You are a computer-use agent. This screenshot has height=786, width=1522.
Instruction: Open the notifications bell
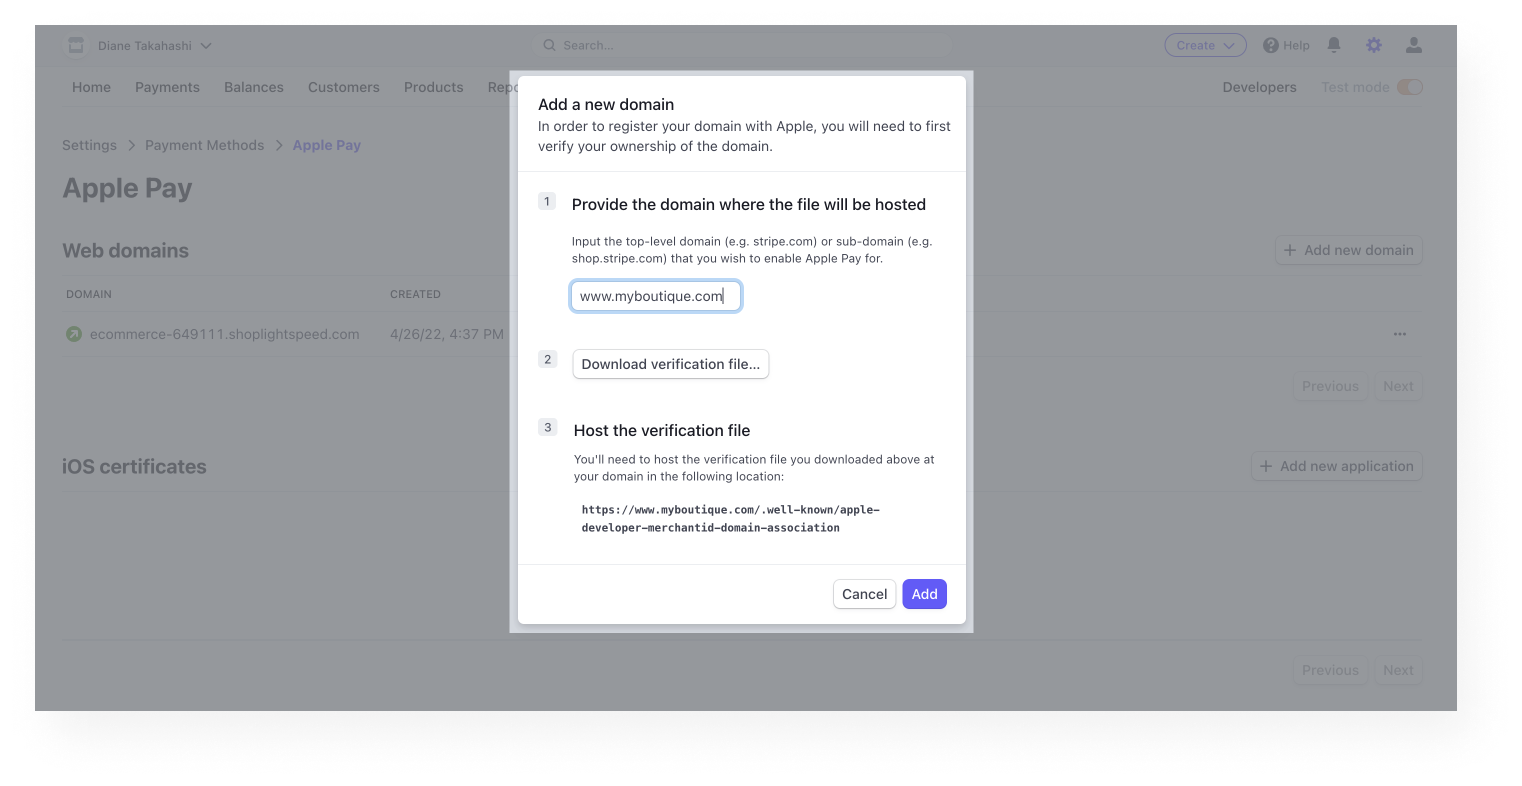coord(1332,45)
